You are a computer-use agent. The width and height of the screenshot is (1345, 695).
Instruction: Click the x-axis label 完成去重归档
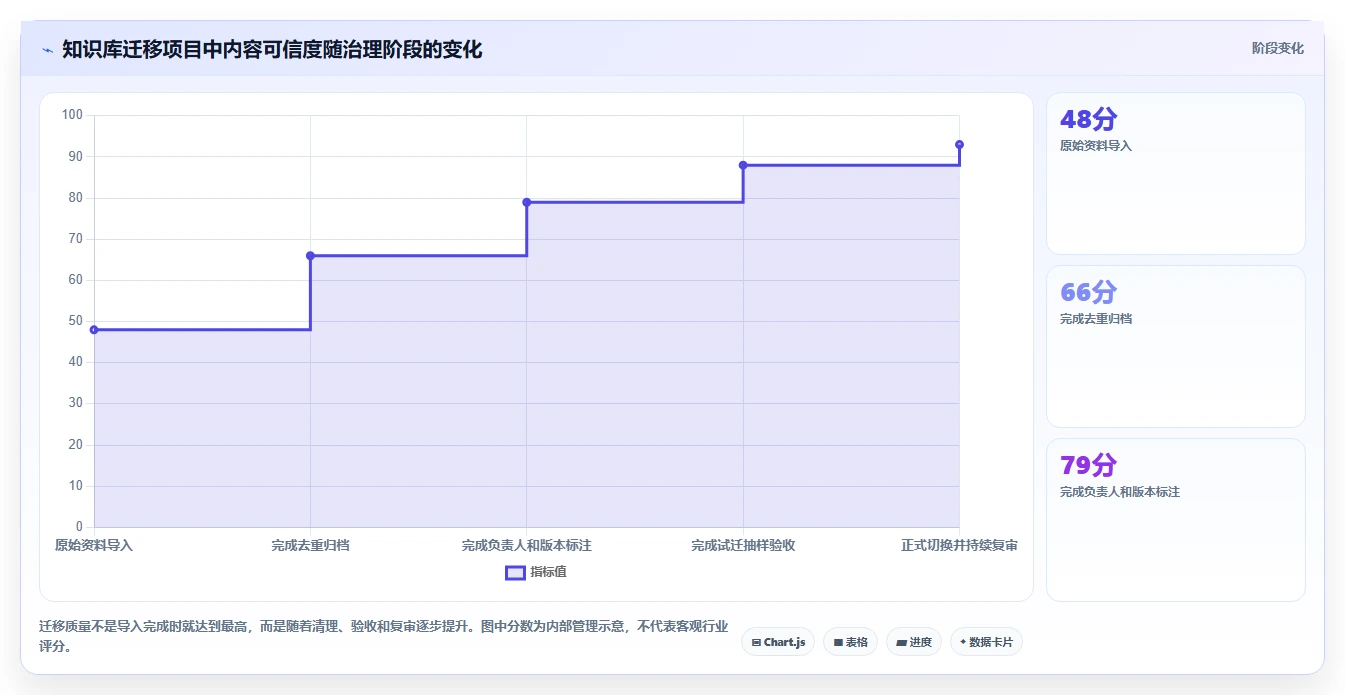tap(310, 545)
